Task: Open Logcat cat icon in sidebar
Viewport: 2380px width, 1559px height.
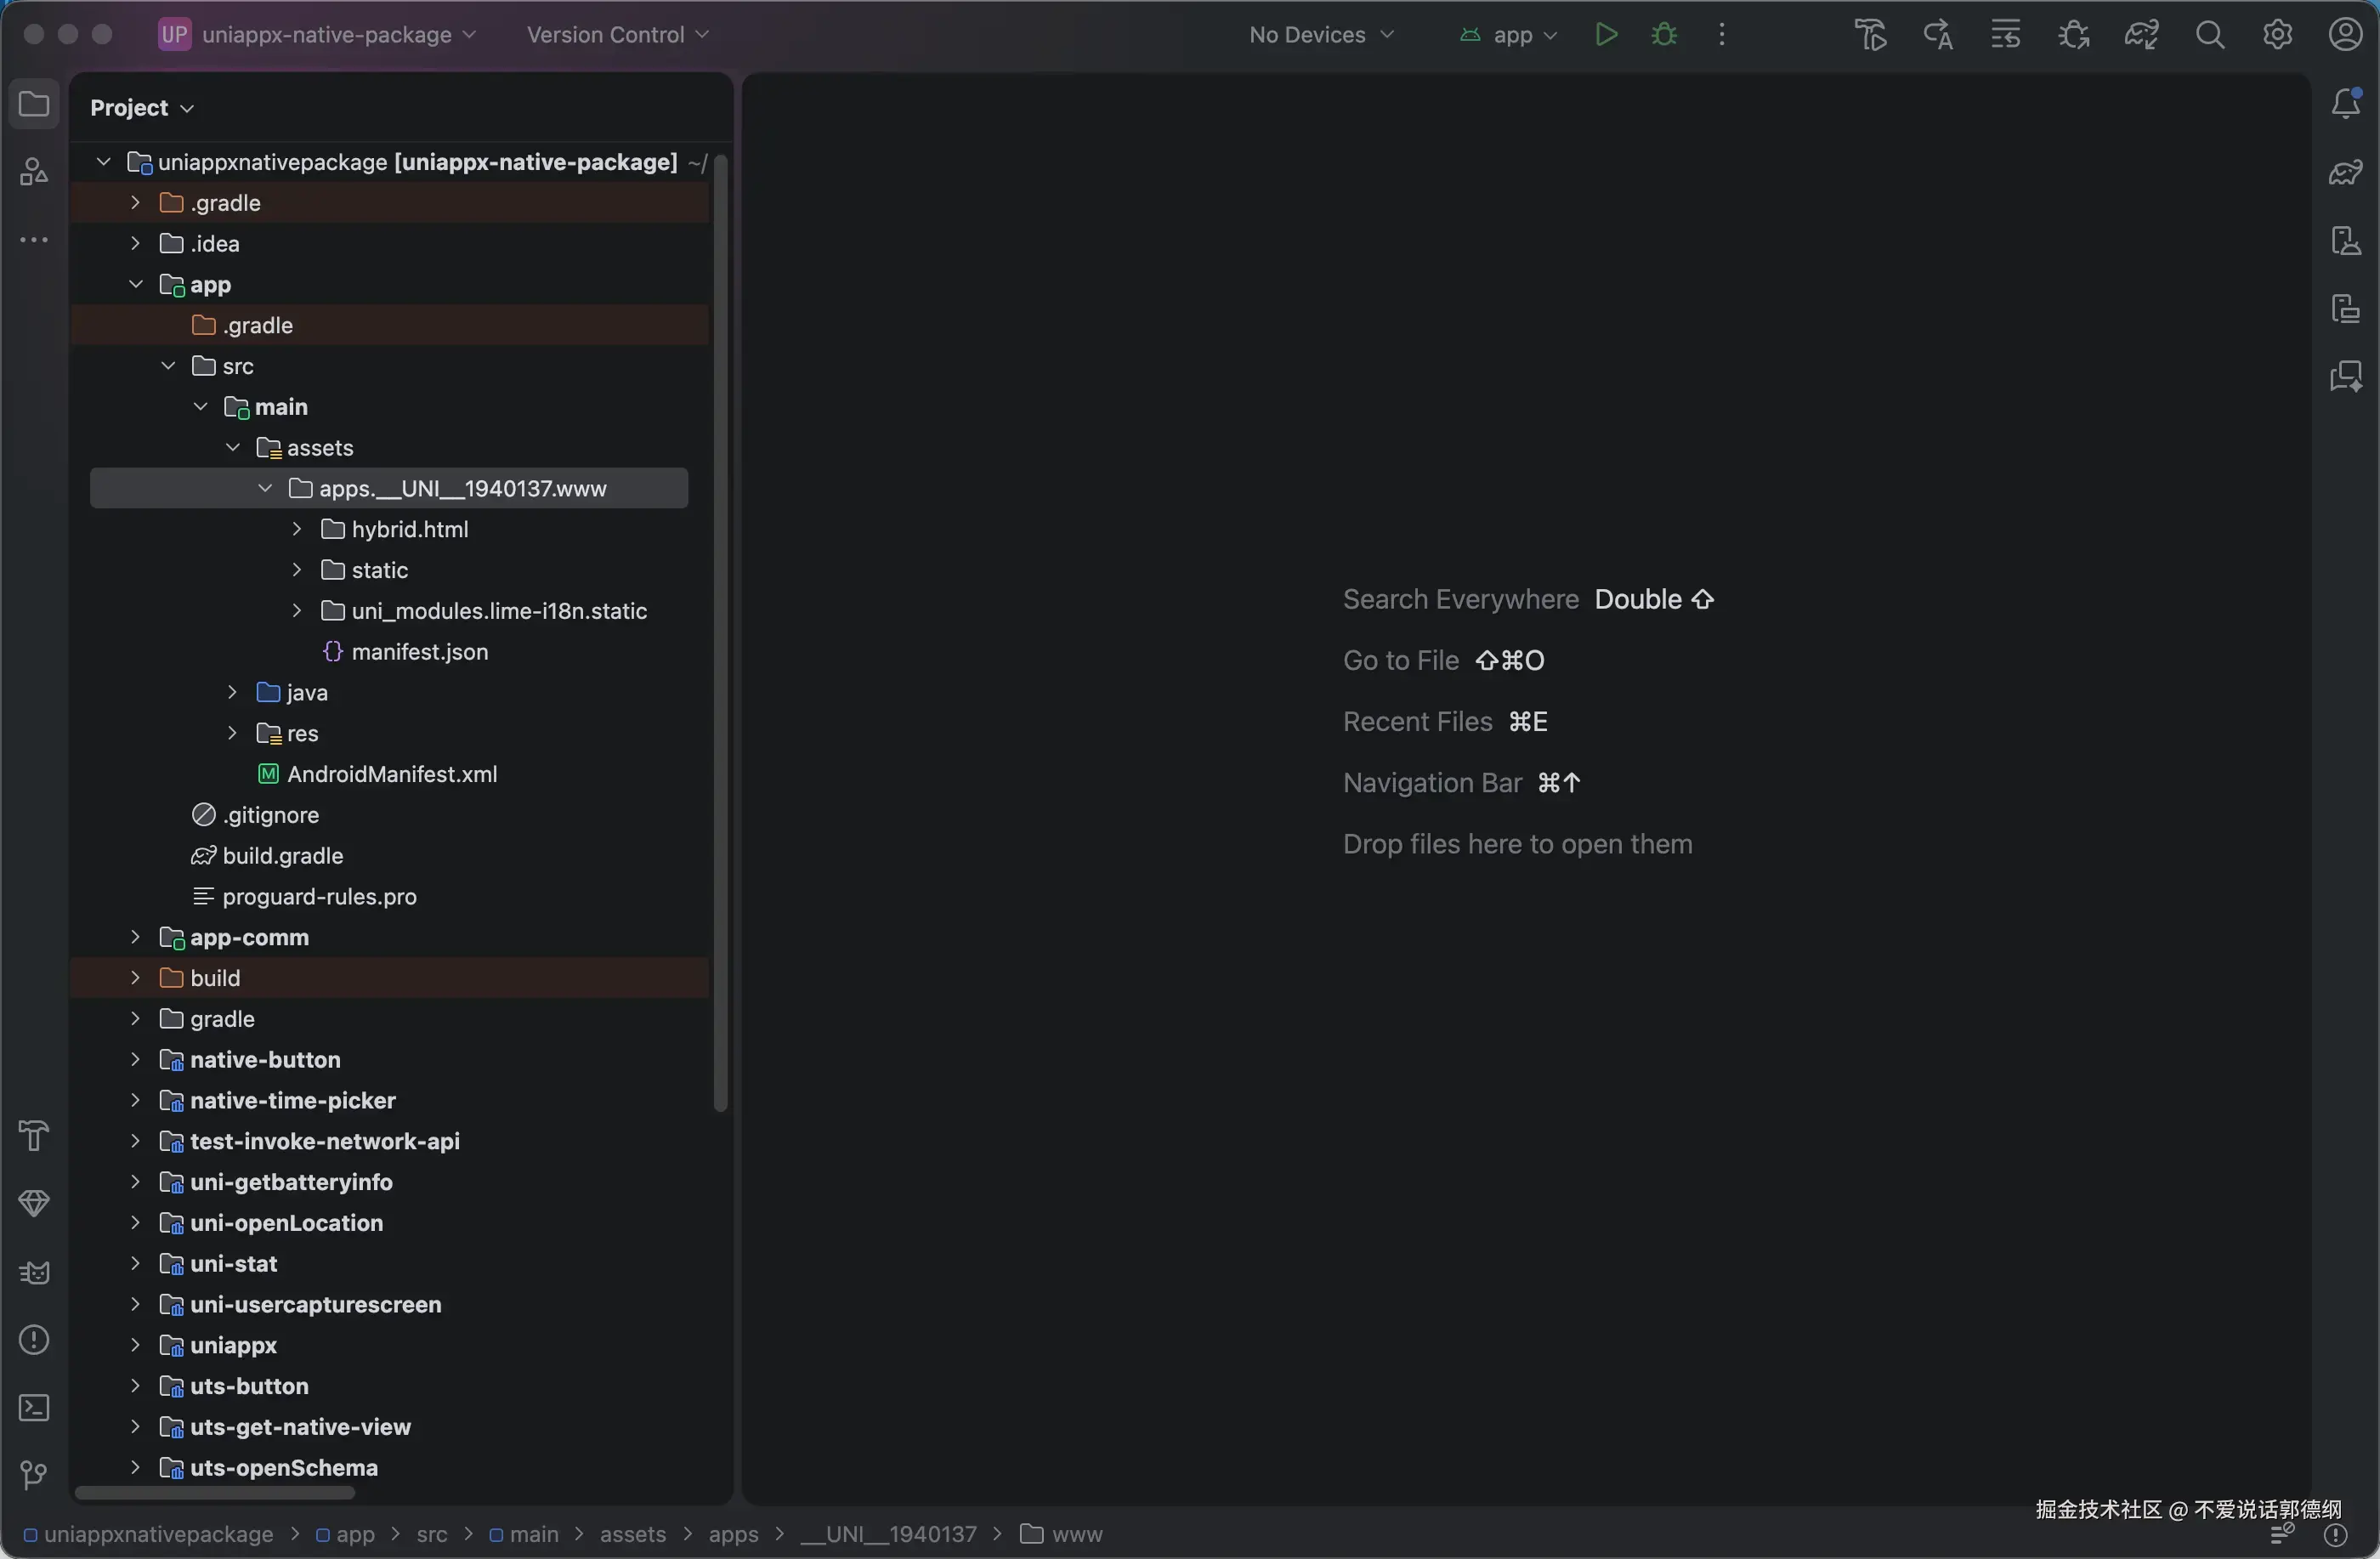Action: pos(34,1272)
